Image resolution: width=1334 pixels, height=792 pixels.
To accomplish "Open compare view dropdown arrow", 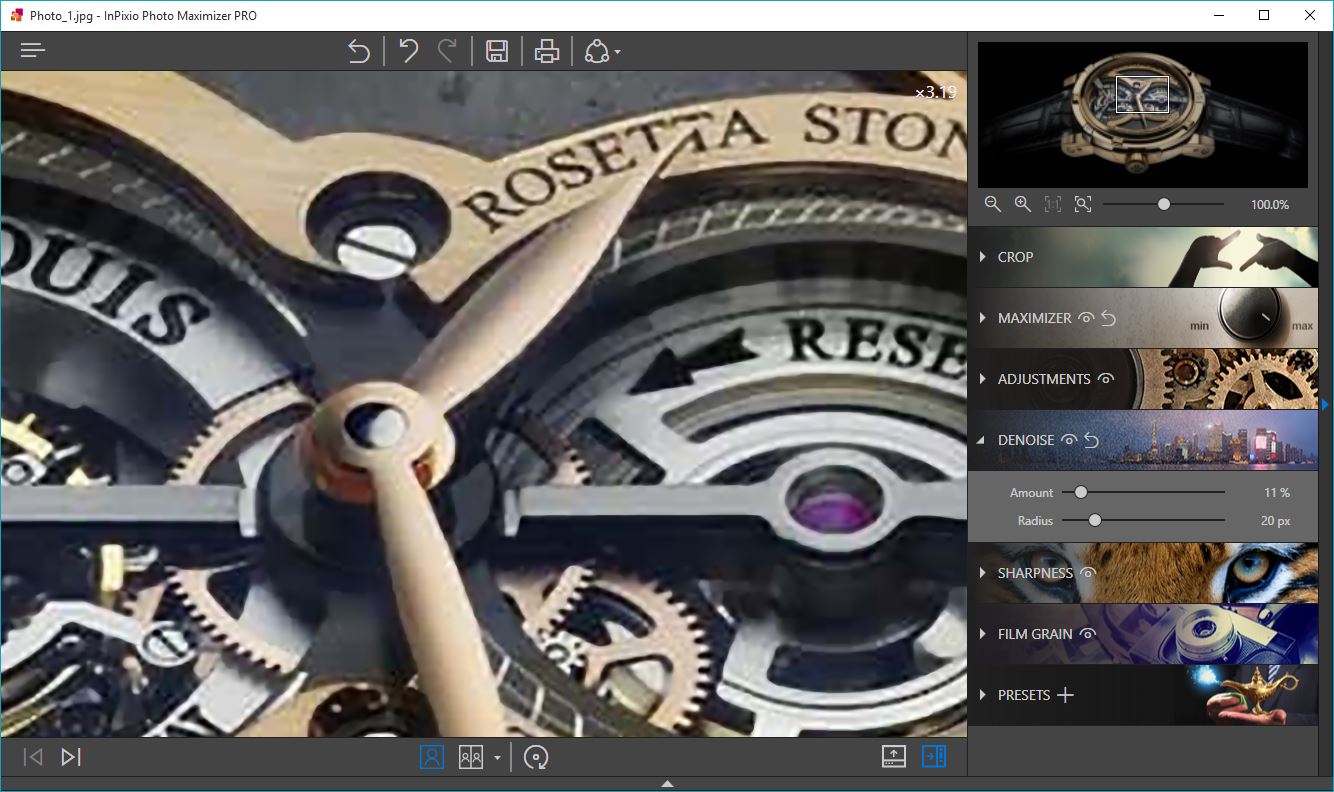I will pyautogui.click(x=497, y=758).
